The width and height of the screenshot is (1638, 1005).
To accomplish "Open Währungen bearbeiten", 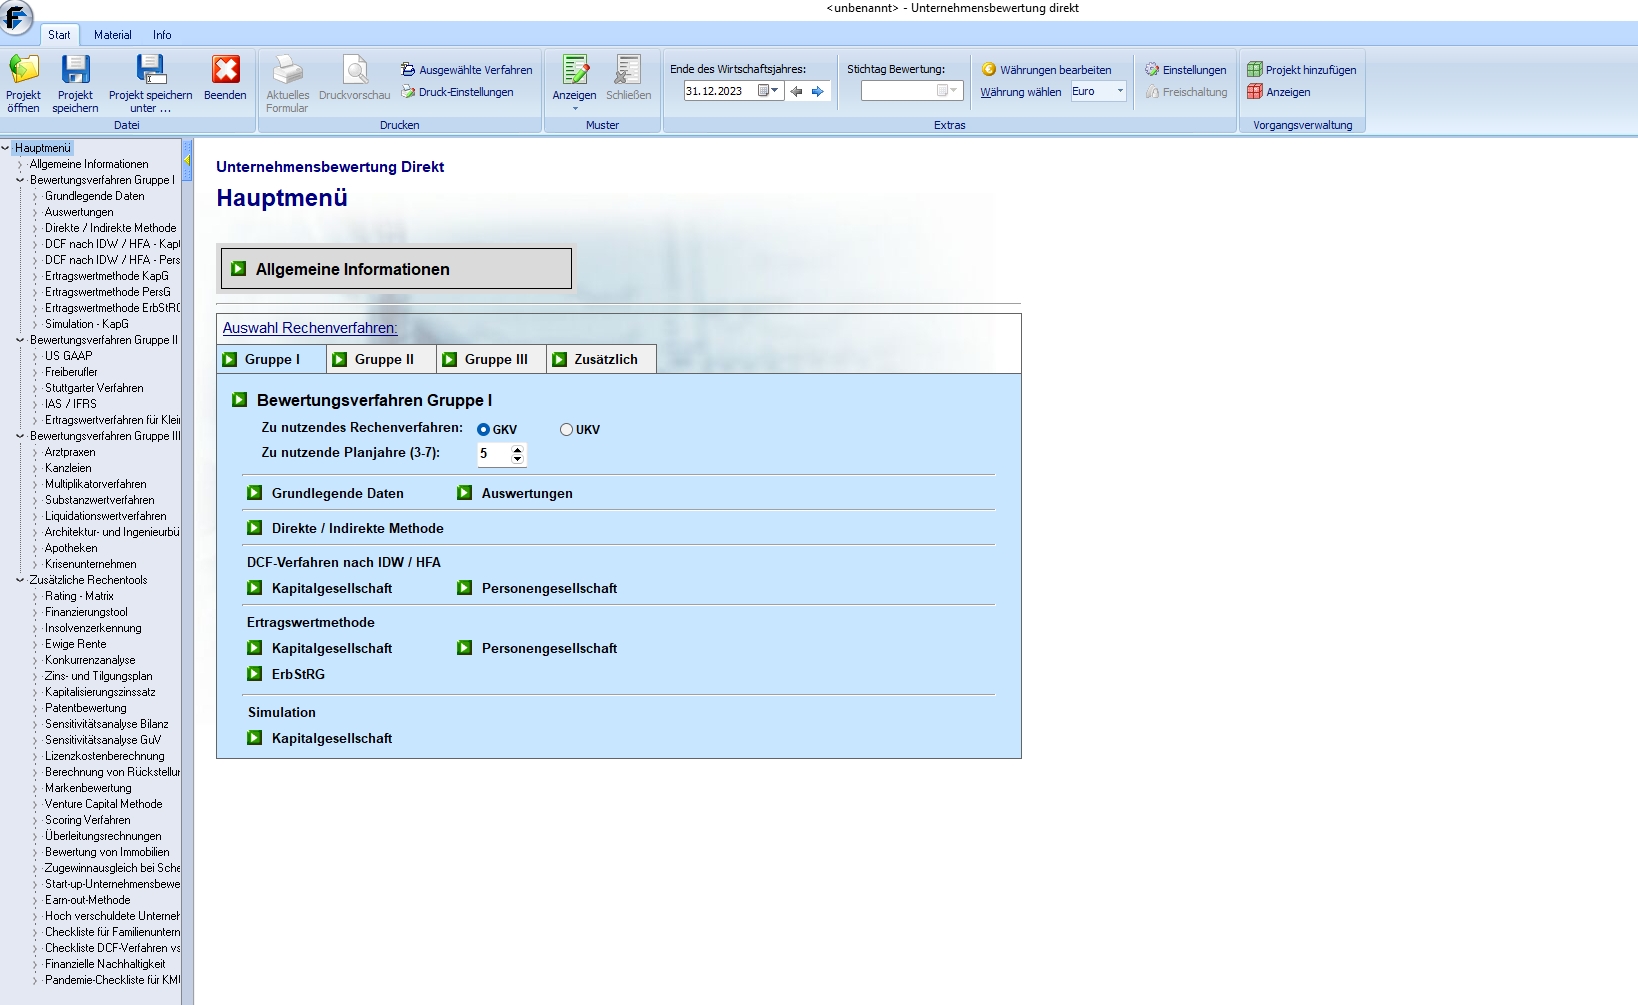I will click(x=1047, y=70).
